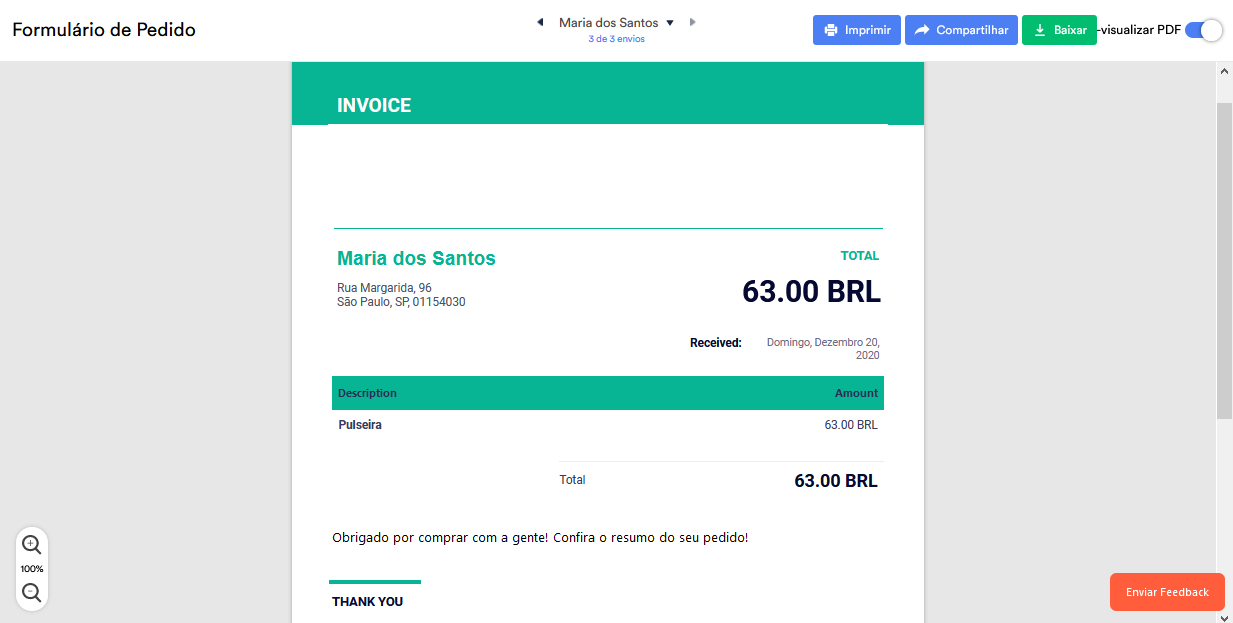Click the Baixar button

click(x=1059, y=30)
